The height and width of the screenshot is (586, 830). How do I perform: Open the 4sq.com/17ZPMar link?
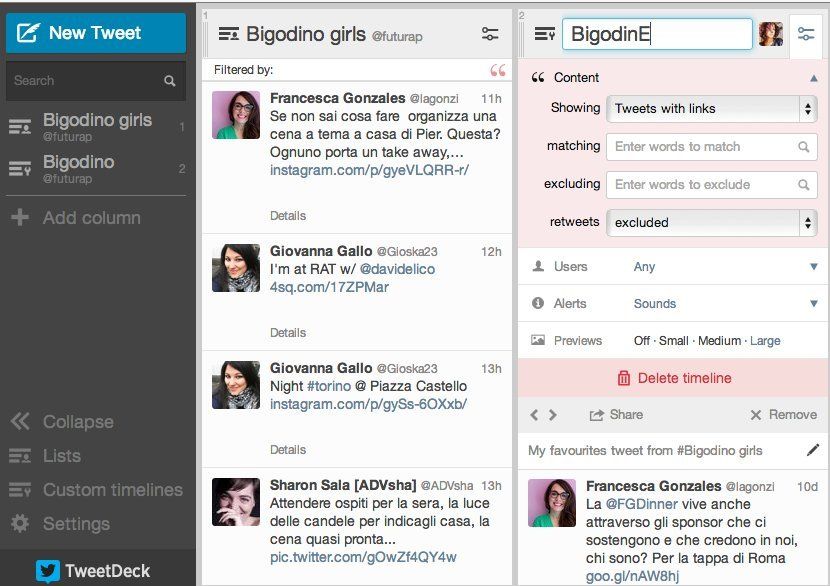coord(329,287)
